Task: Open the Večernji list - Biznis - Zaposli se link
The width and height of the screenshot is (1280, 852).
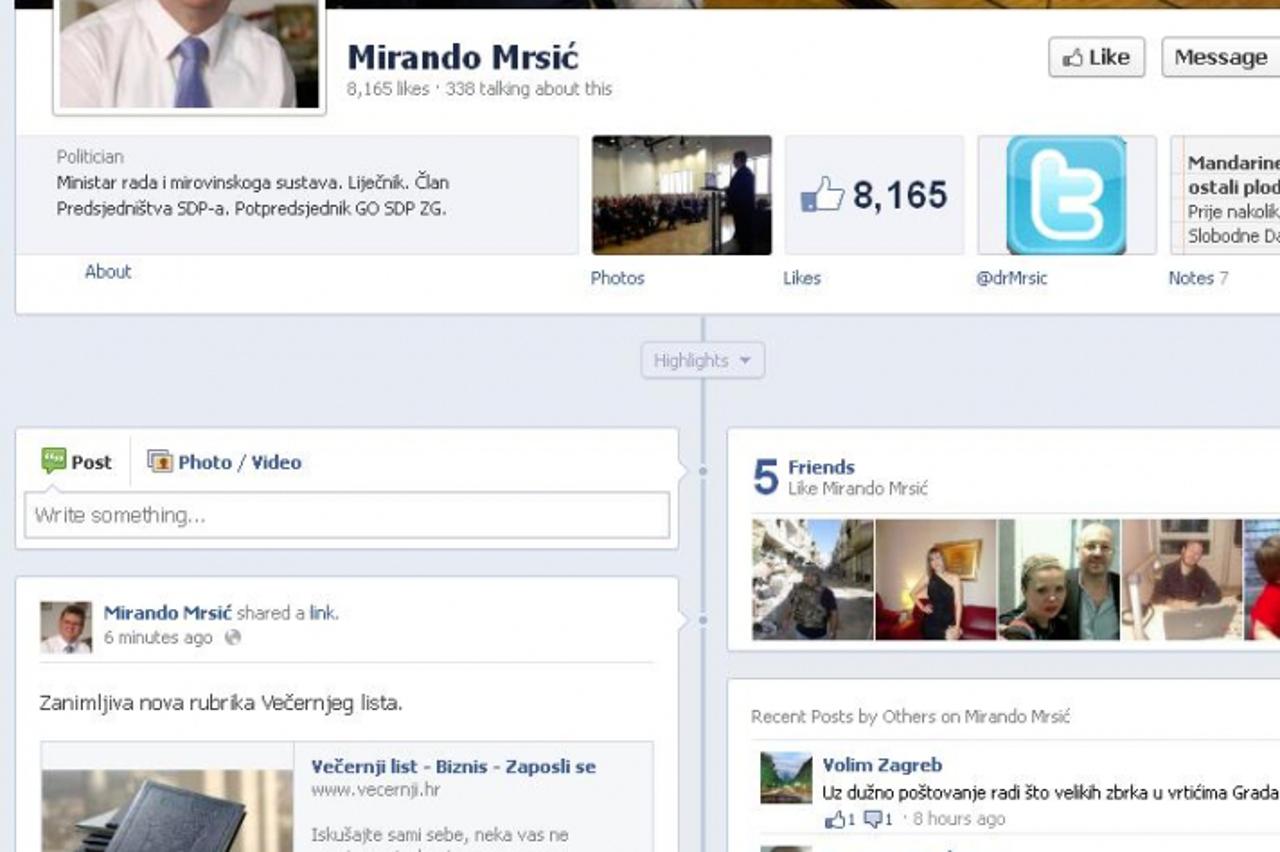Action: coord(454,766)
